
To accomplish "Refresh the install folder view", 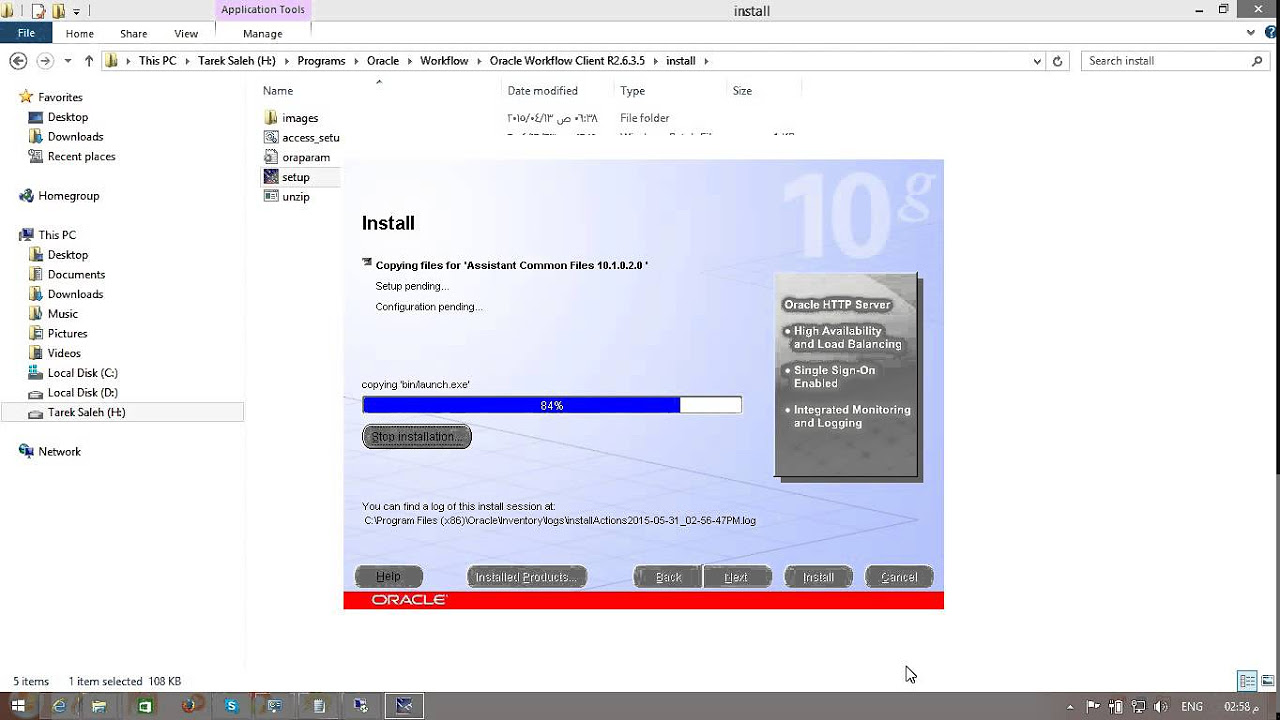I will click(1058, 61).
